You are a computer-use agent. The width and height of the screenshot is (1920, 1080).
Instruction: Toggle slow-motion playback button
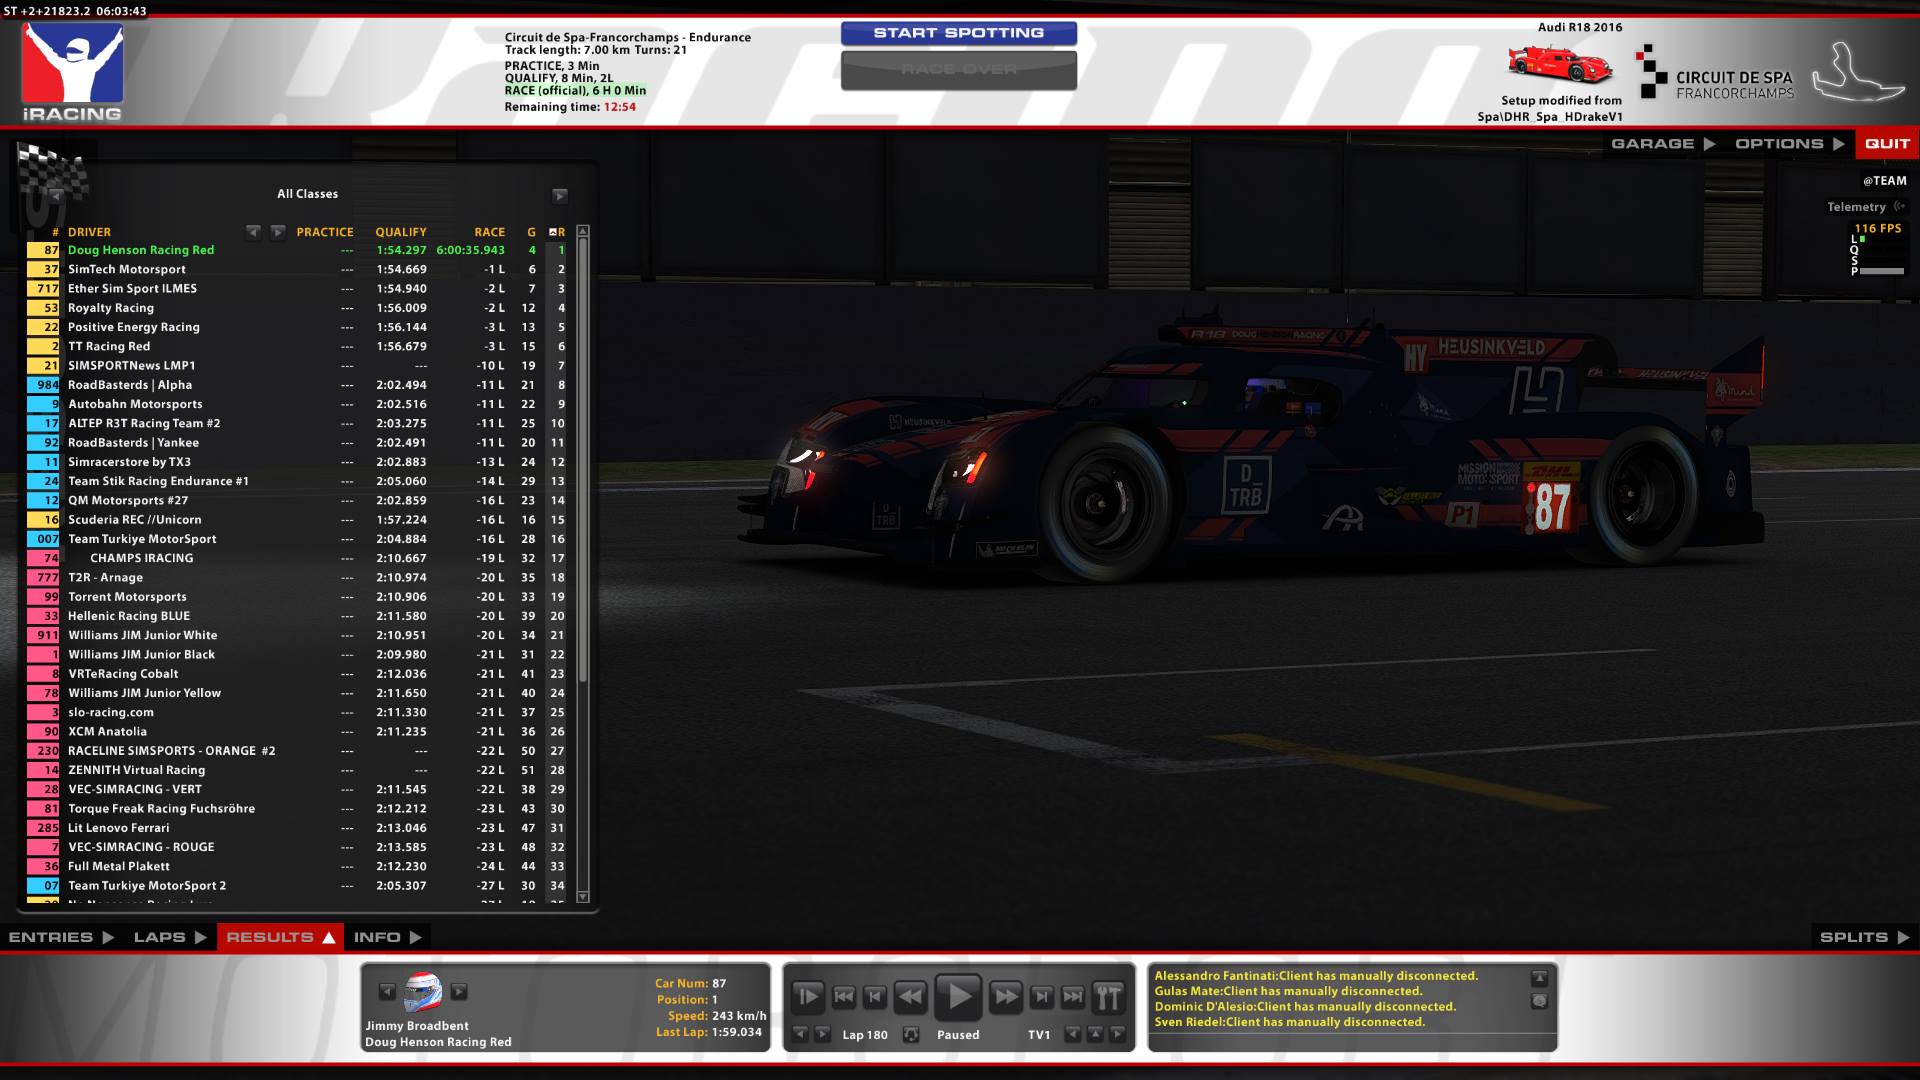pos(807,996)
